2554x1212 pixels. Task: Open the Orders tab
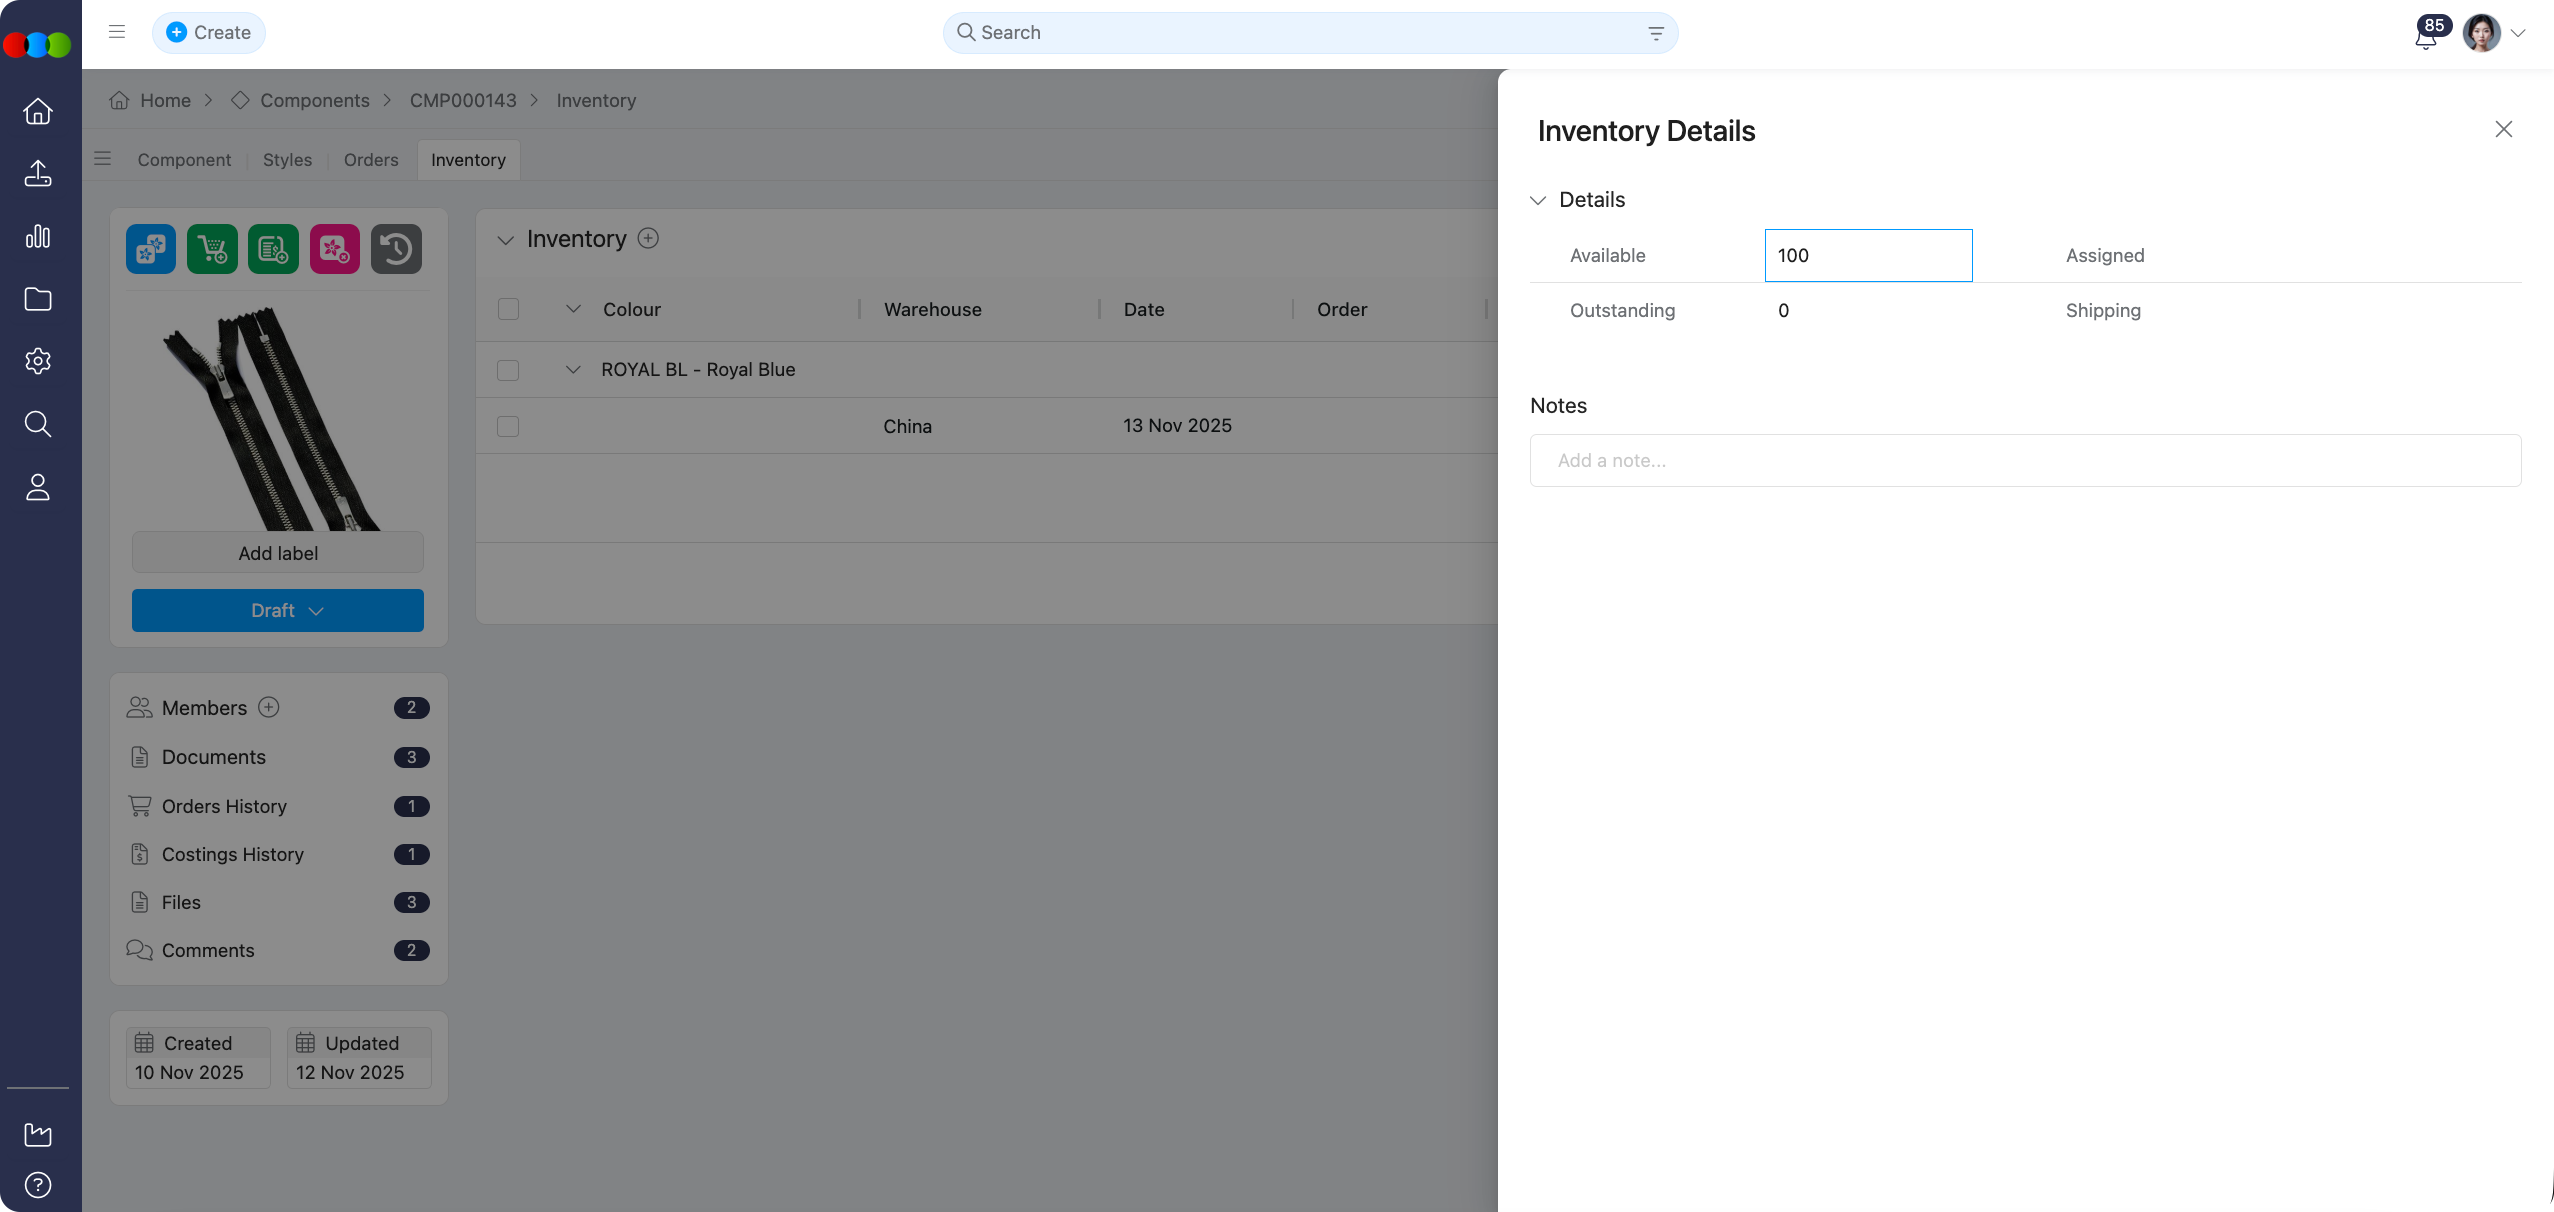(x=370, y=159)
